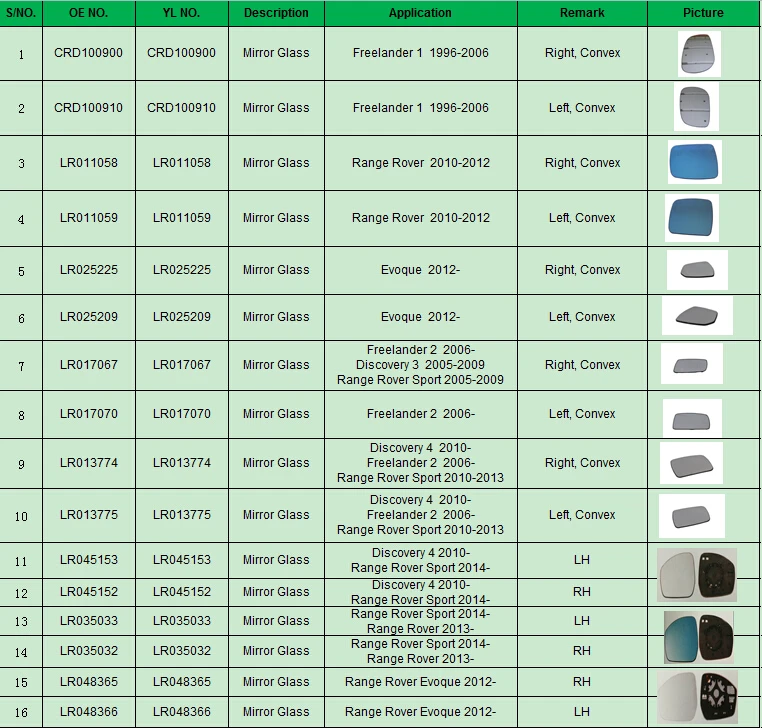Select 'Mirror Glass' description in row 4
Image resolution: width=762 pixels, height=728 pixels.
(x=276, y=218)
